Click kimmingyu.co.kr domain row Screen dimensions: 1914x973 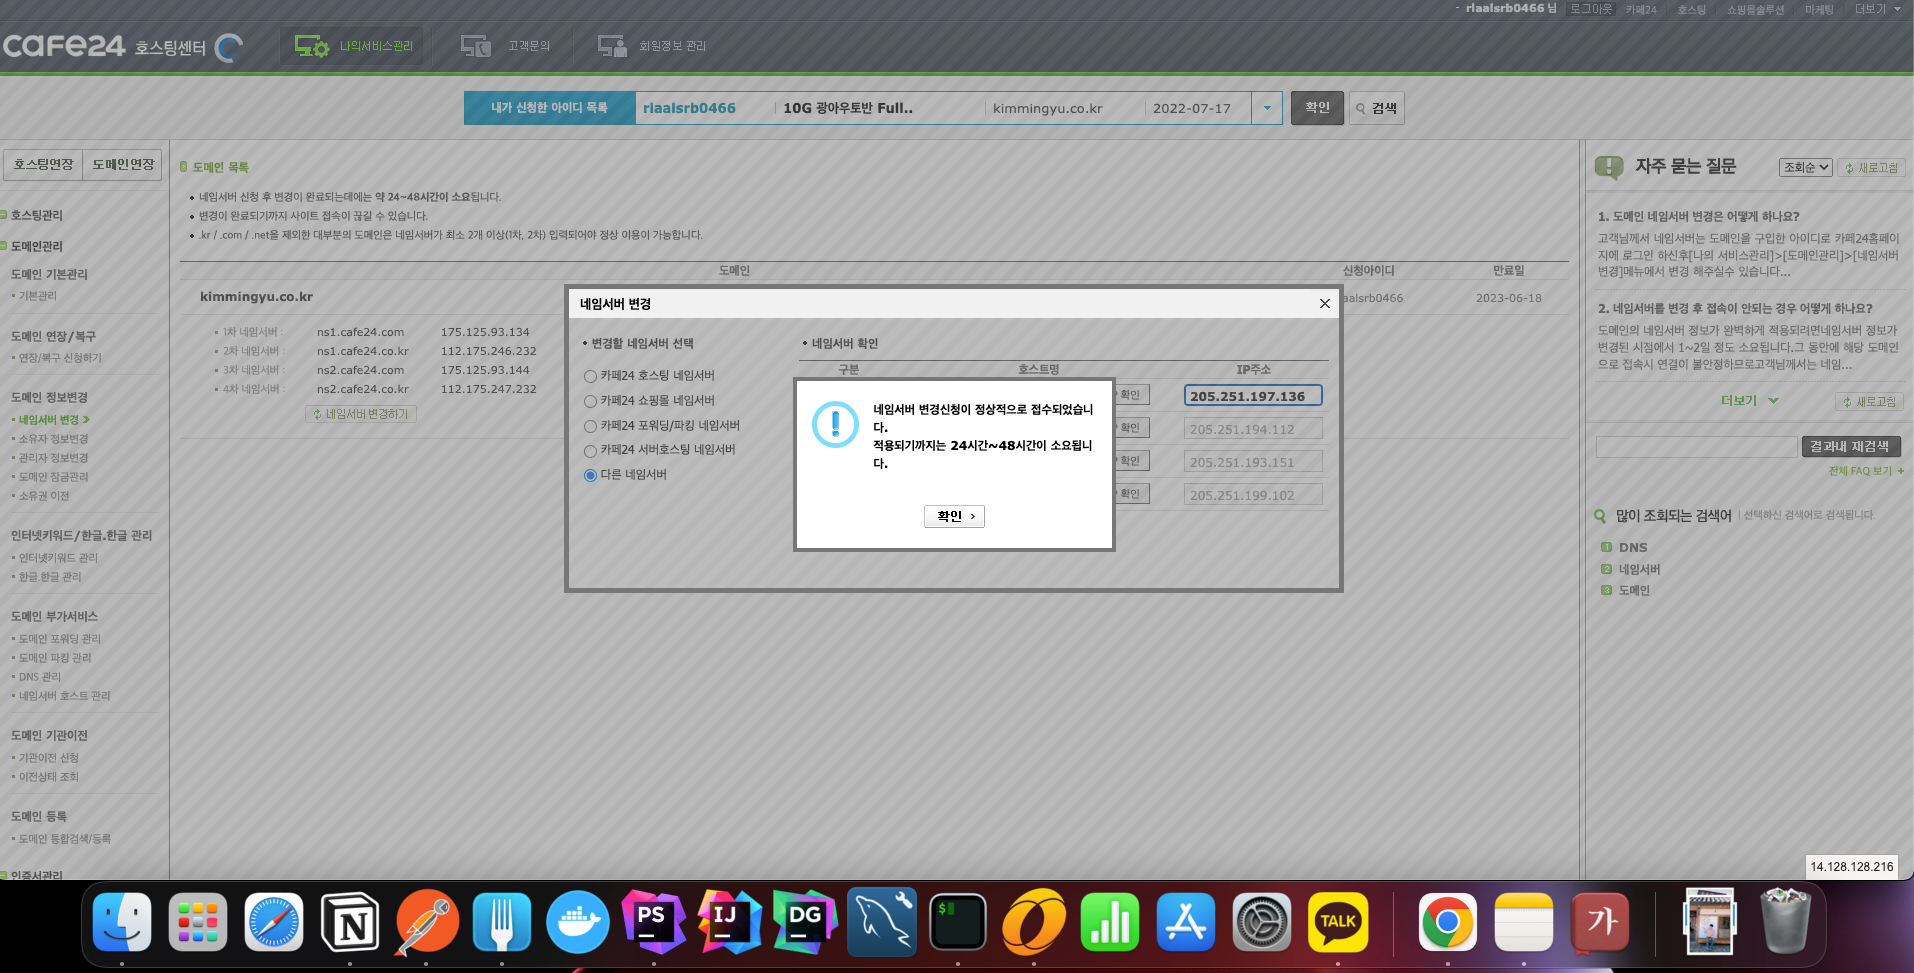(256, 297)
